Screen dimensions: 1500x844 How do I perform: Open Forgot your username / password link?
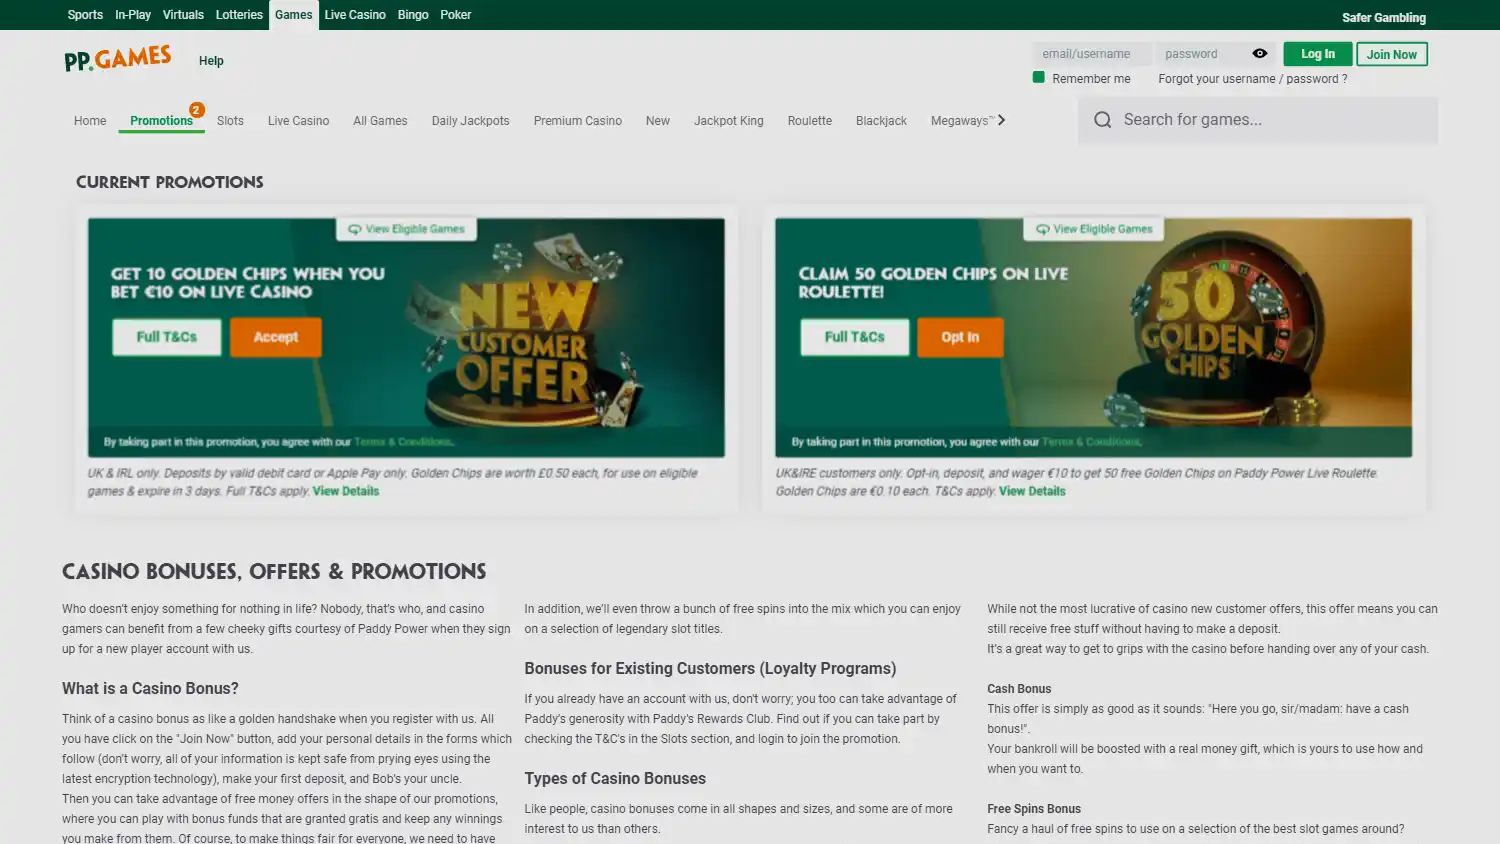[x=1253, y=79]
